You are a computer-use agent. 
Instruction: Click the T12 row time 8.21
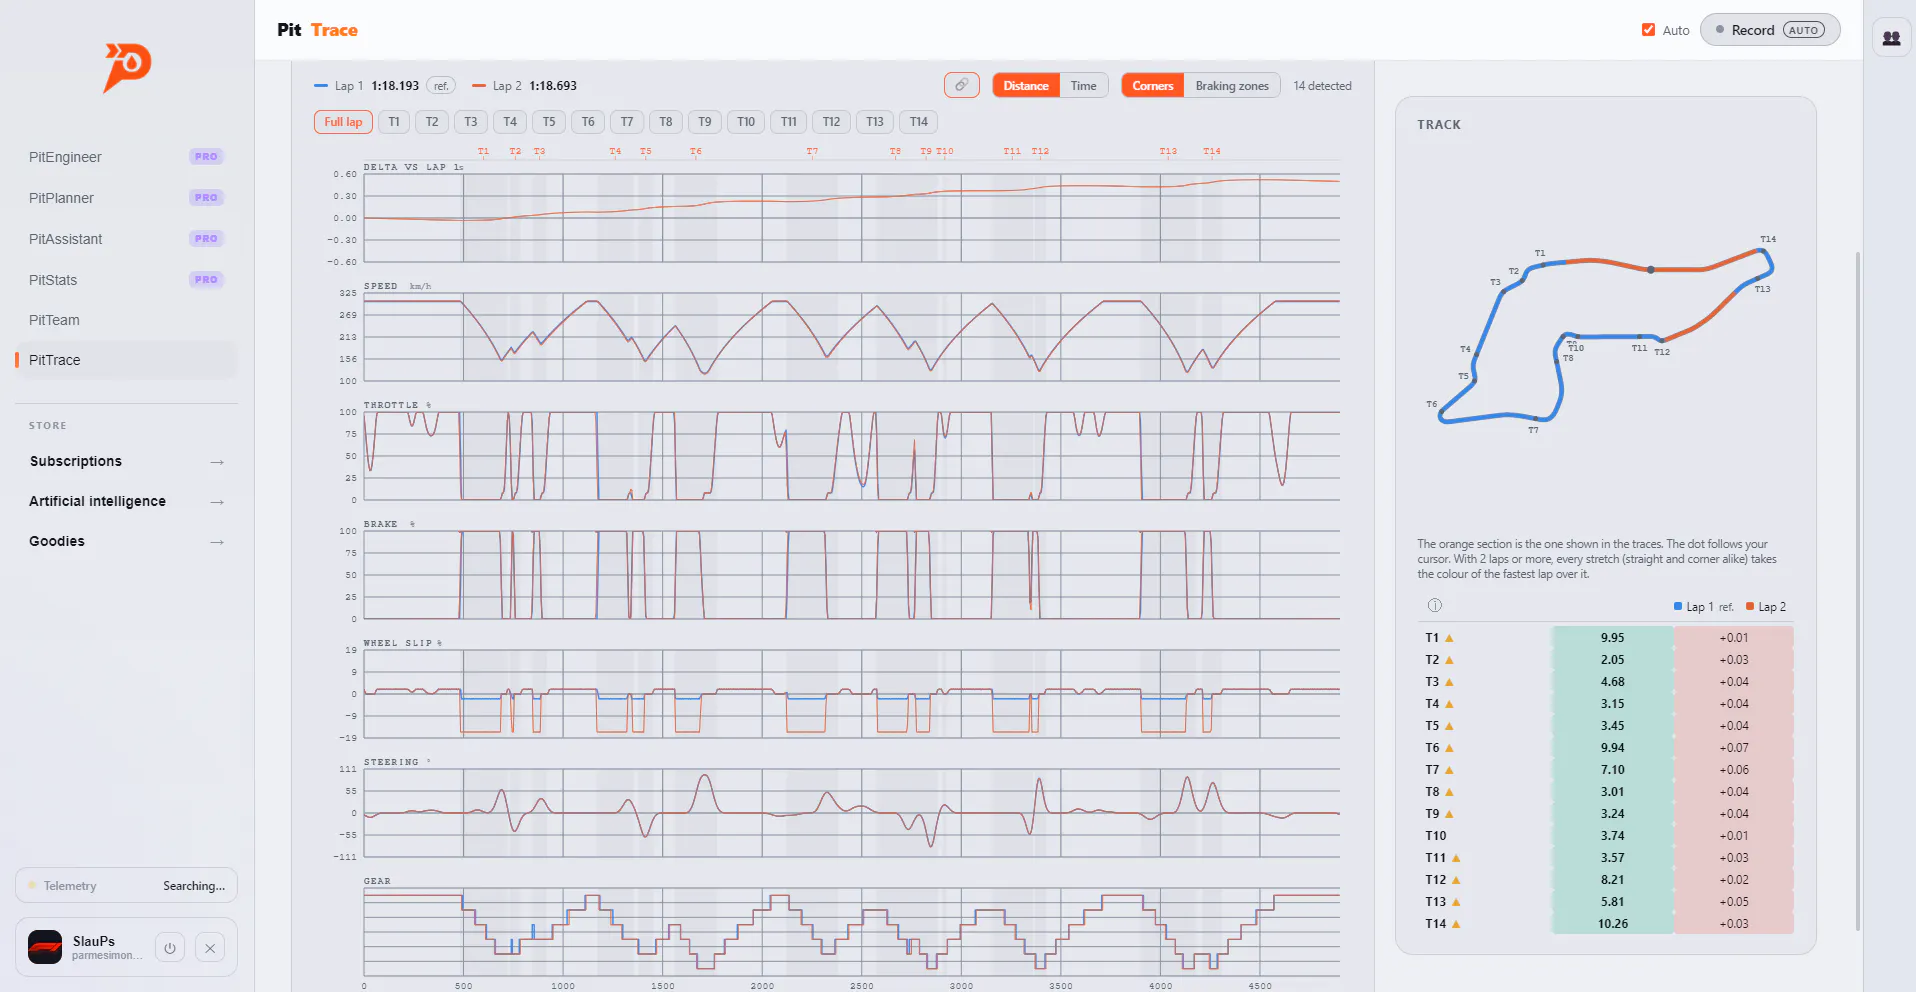click(1612, 880)
